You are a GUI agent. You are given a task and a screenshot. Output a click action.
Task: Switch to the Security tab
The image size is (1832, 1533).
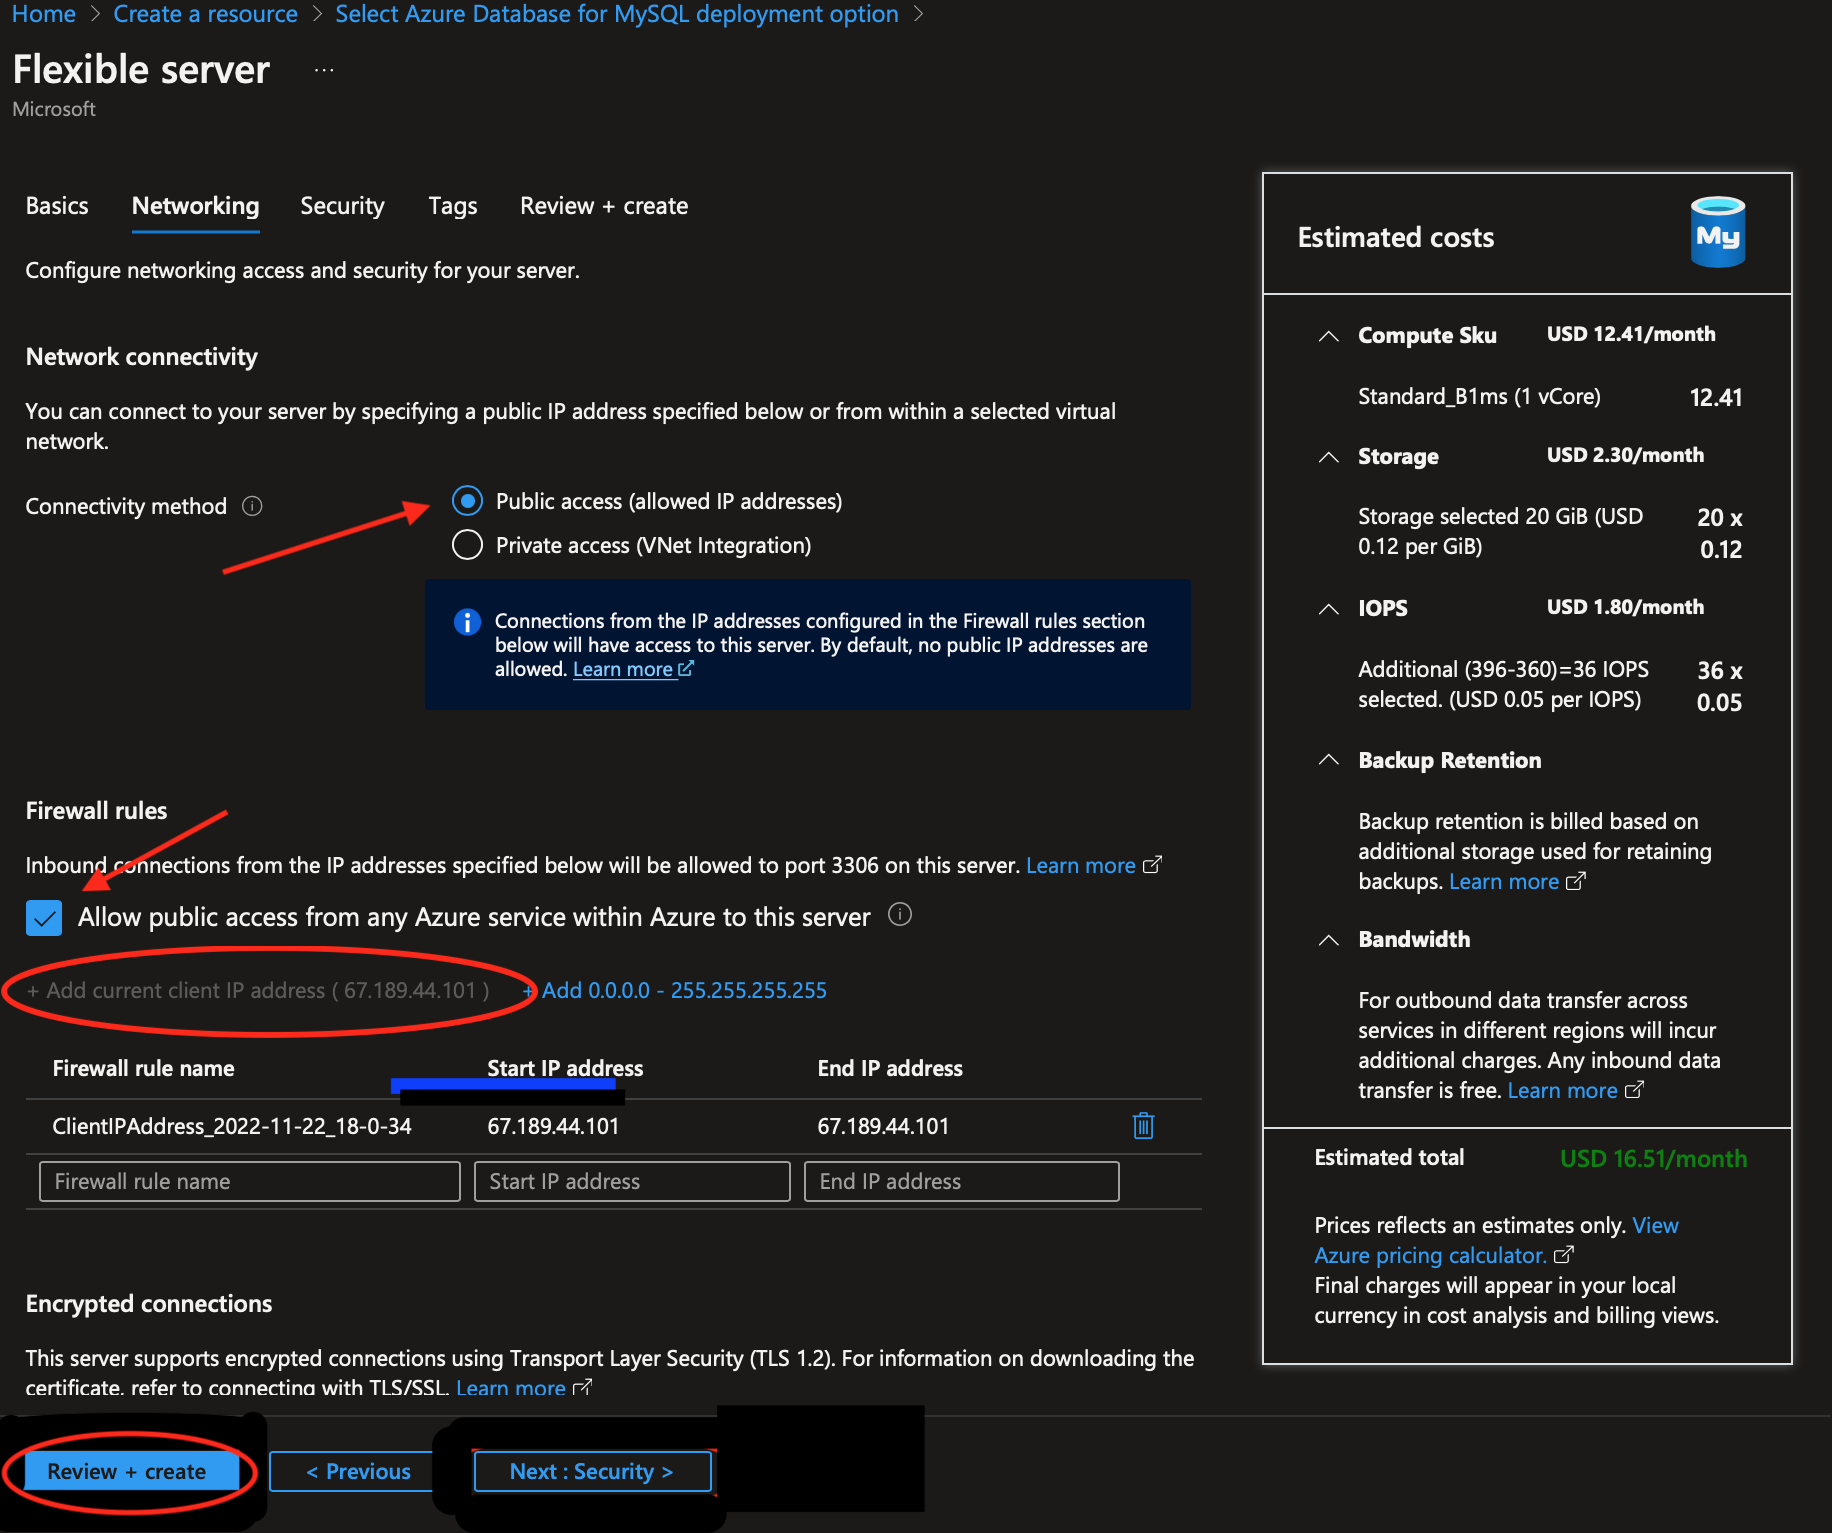click(x=342, y=206)
